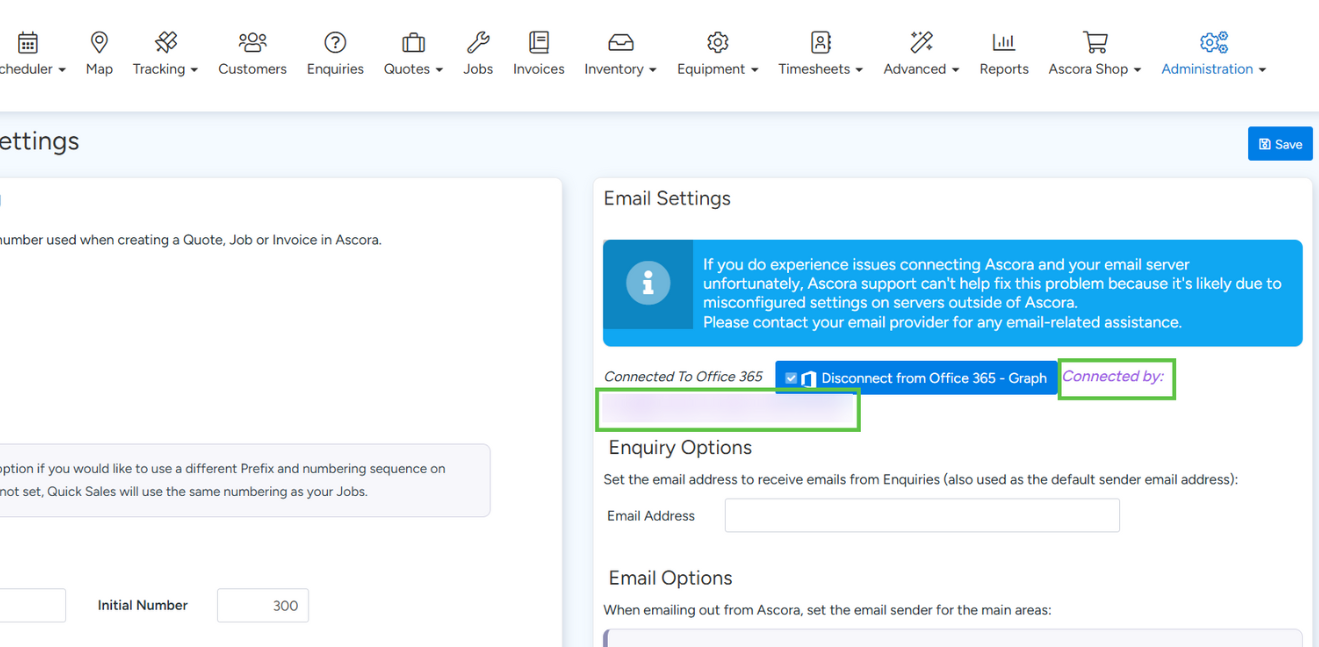
Task: Click the Save button
Action: point(1280,144)
